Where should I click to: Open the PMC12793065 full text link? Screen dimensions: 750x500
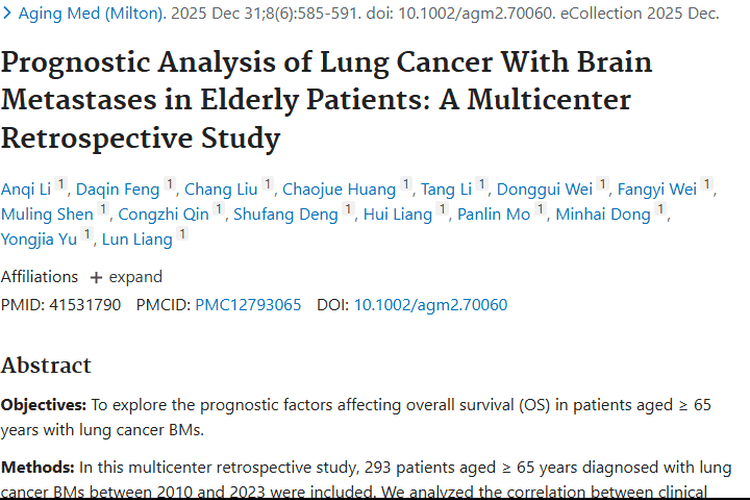point(248,305)
